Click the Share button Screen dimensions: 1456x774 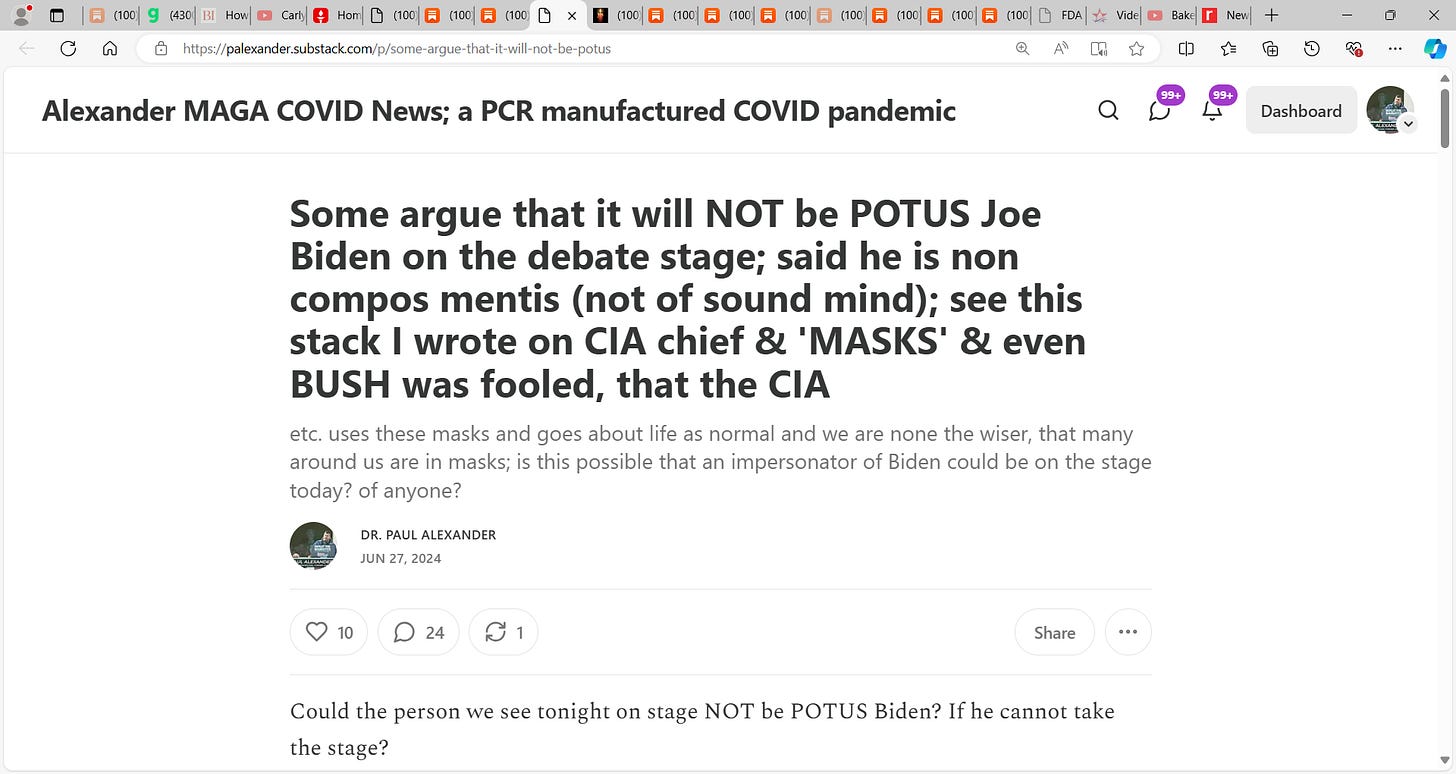pos(1055,632)
